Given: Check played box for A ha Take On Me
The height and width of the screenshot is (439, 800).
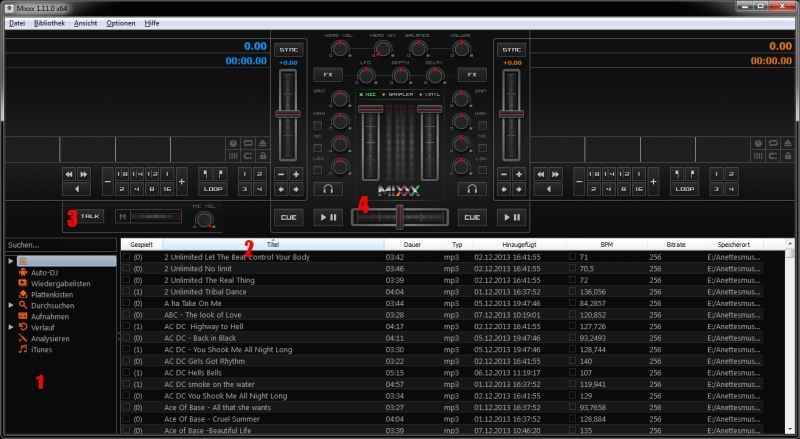Looking at the screenshot, I should 126,303.
